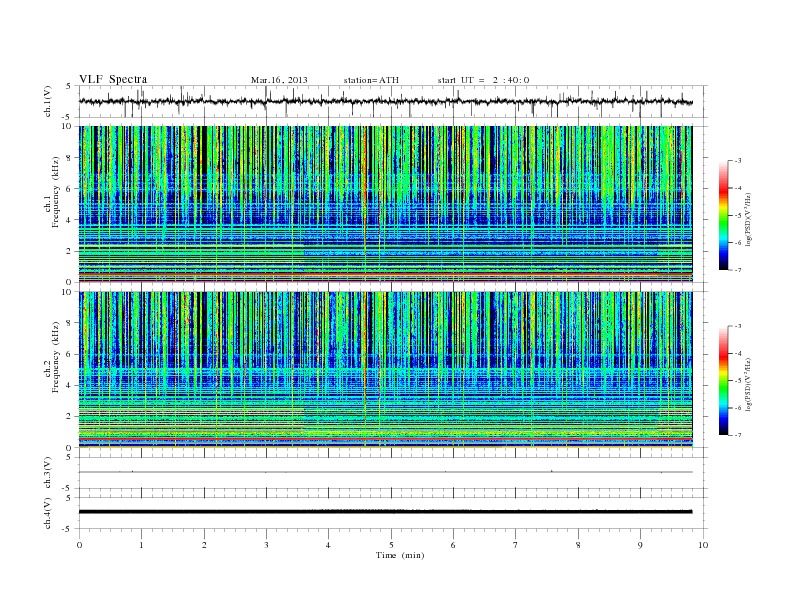Click the 5 V tick on ch.1 waveform axis

click(x=69, y=86)
